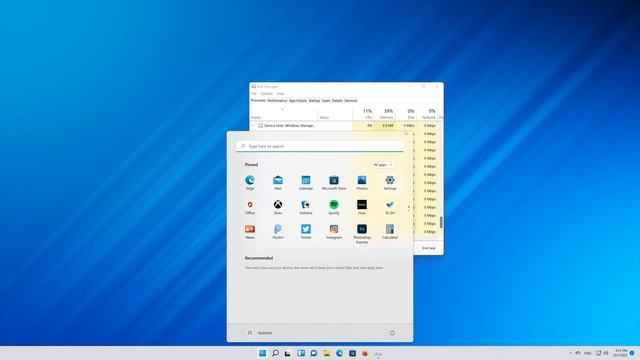Select the Processes tab in Task Manager

tap(258, 100)
